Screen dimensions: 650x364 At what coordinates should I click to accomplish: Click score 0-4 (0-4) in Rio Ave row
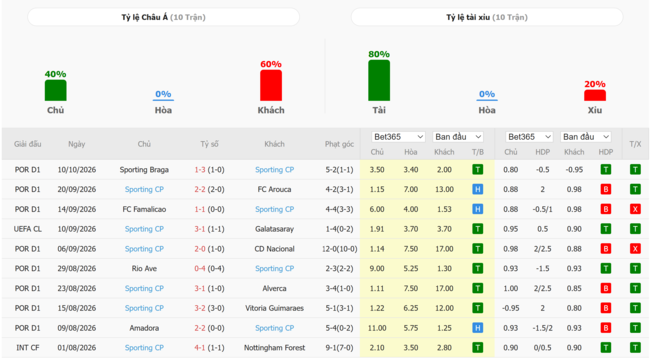[x=209, y=269]
